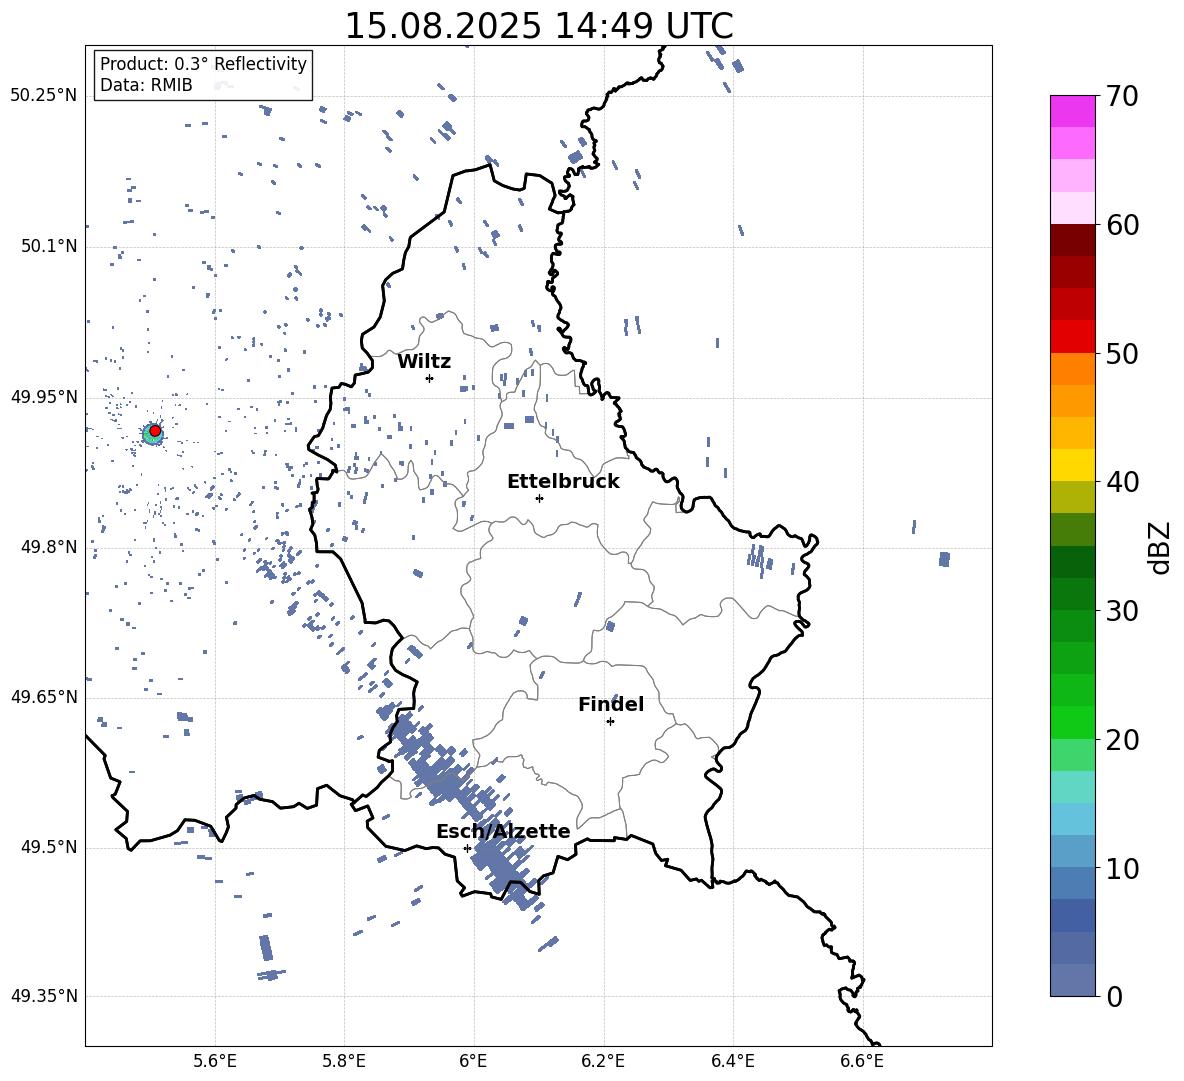Click the 49.5°N latitude label
Viewport: 1184px width, 1081px height.
49,847
